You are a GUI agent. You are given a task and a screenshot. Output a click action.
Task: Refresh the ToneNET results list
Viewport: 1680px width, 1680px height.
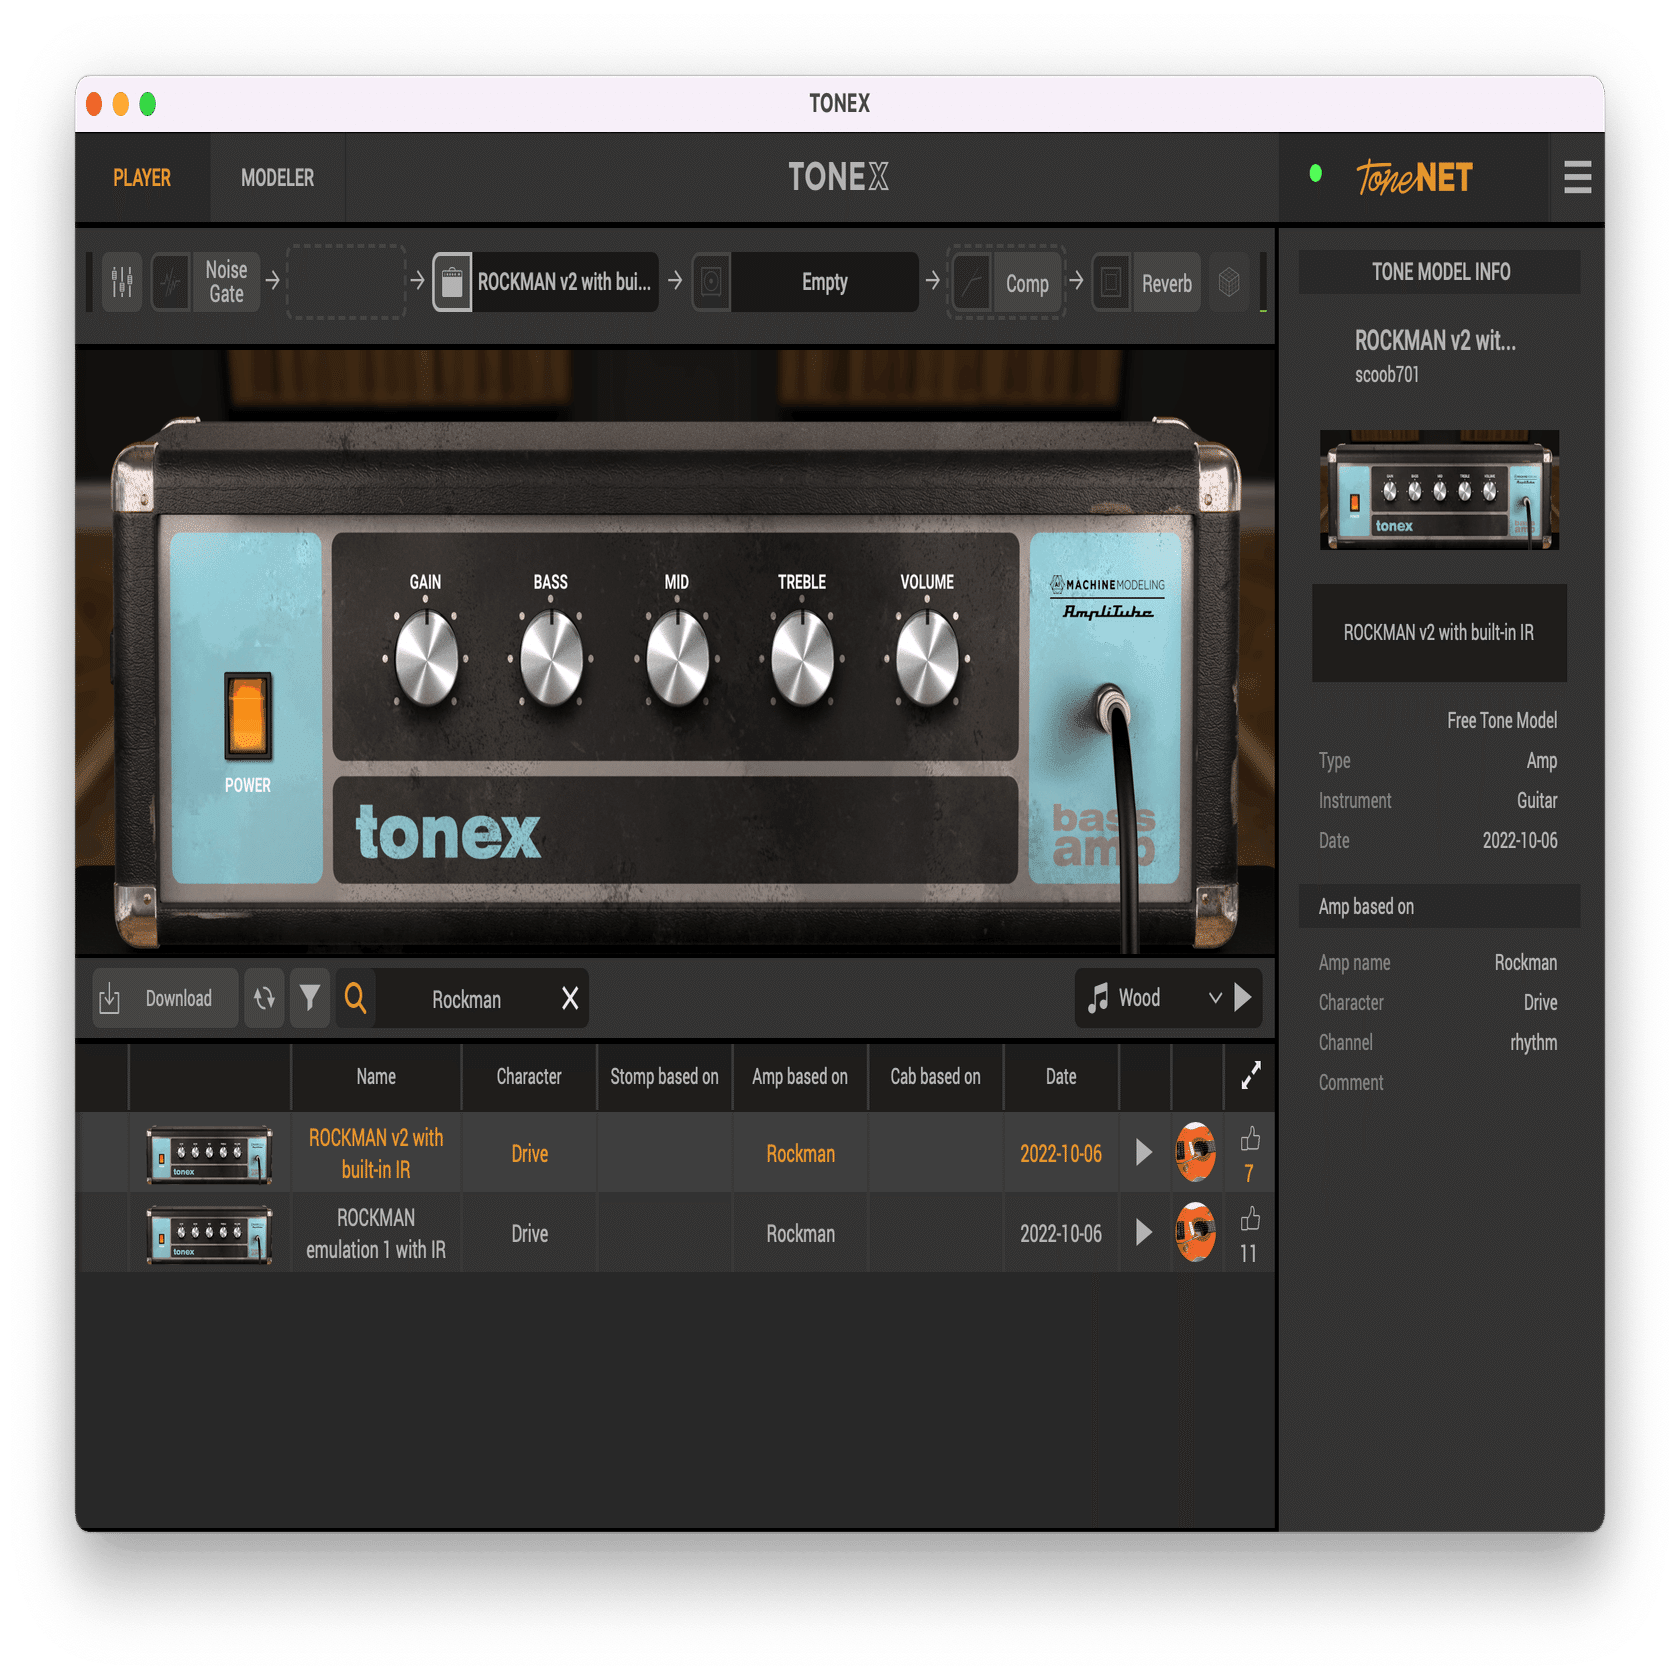(x=264, y=997)
